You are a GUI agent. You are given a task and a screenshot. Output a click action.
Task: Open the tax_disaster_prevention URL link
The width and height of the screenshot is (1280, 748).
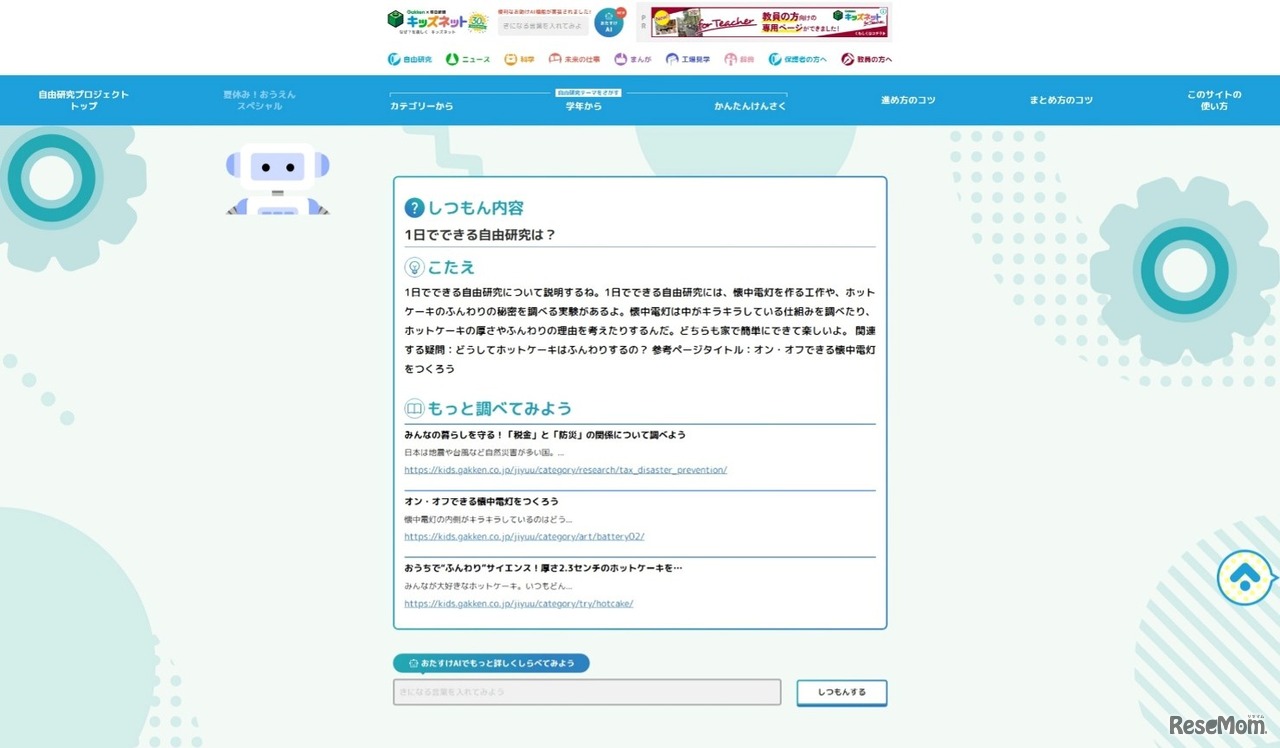click(x=566, y=470)
